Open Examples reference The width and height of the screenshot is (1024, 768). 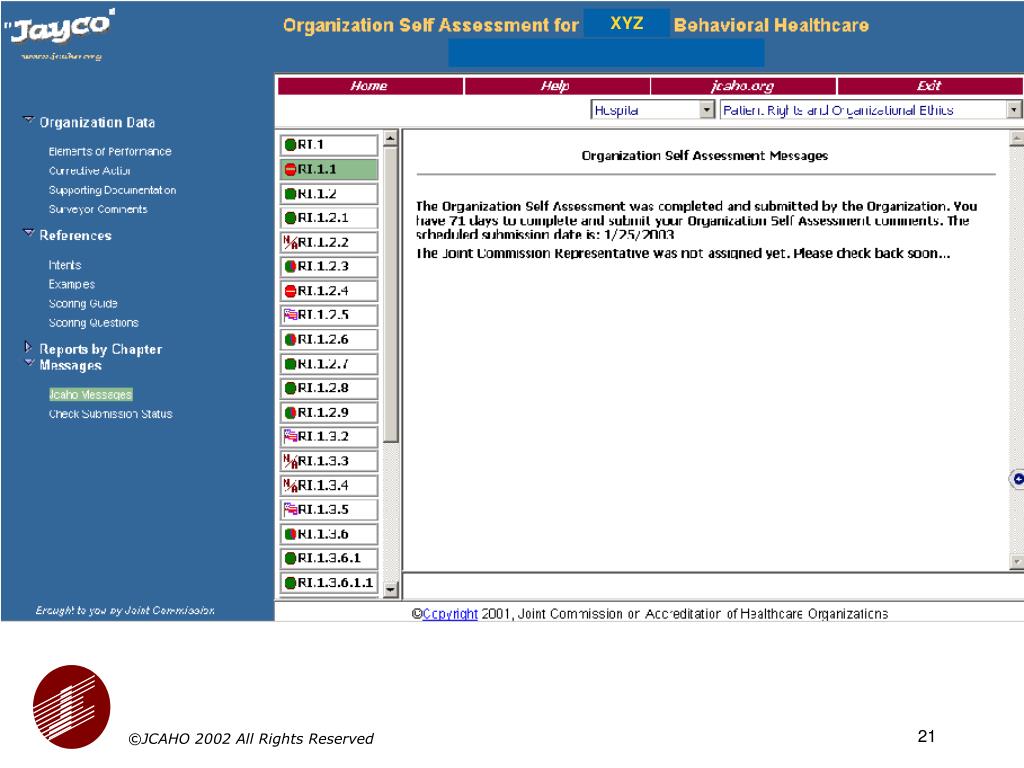pos(72,285)
